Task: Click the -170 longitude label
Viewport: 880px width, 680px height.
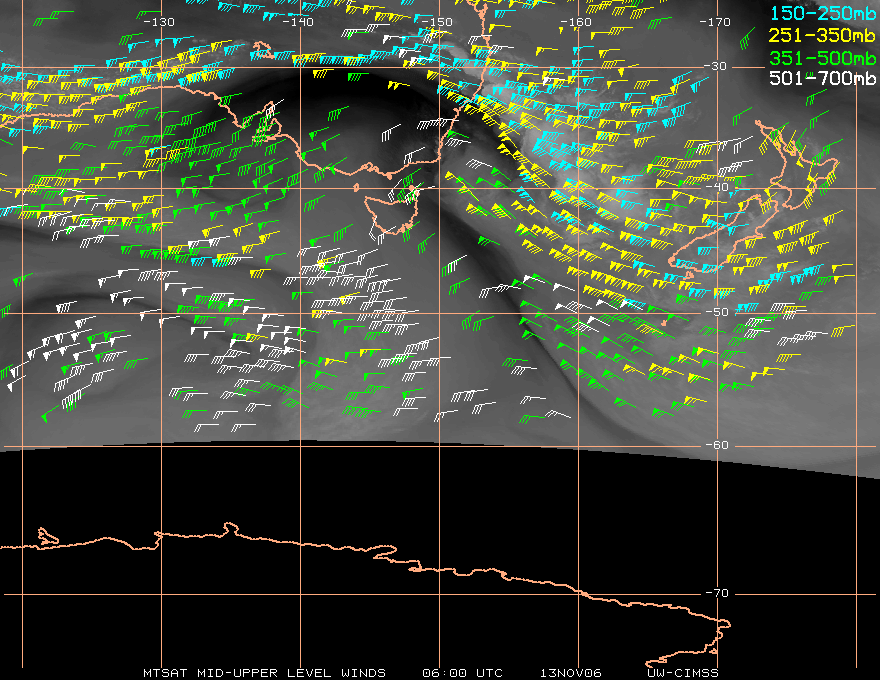Action: tap(715, 22)
